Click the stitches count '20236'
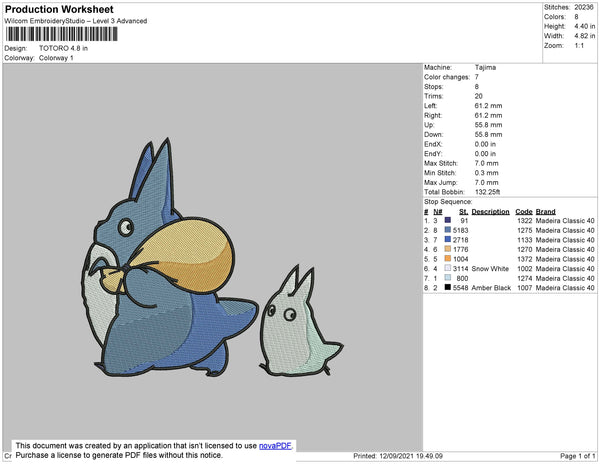This screenshot has width=600, height=464. (584, 7)
